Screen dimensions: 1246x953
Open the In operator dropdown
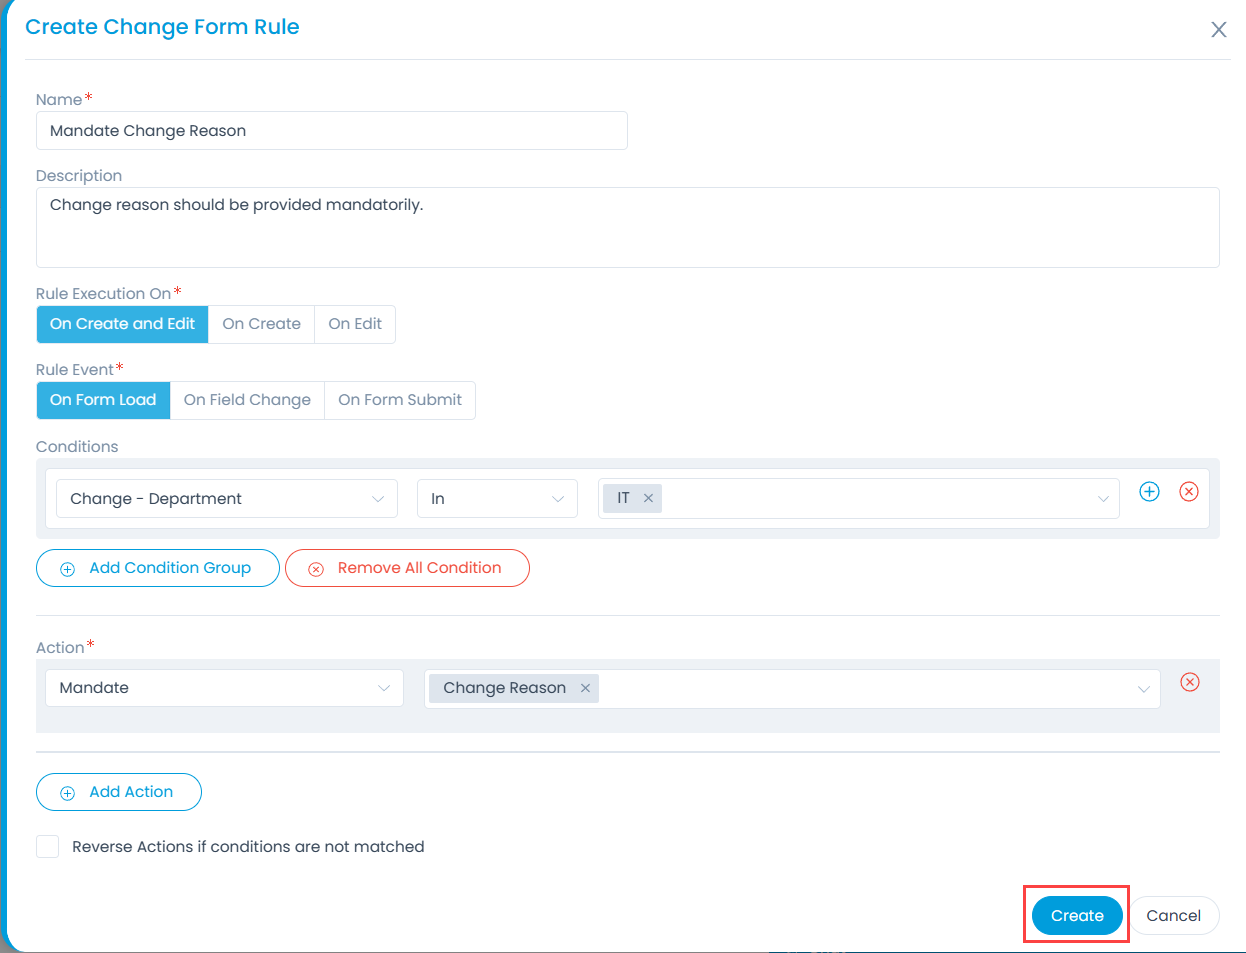tap(497, 498)
